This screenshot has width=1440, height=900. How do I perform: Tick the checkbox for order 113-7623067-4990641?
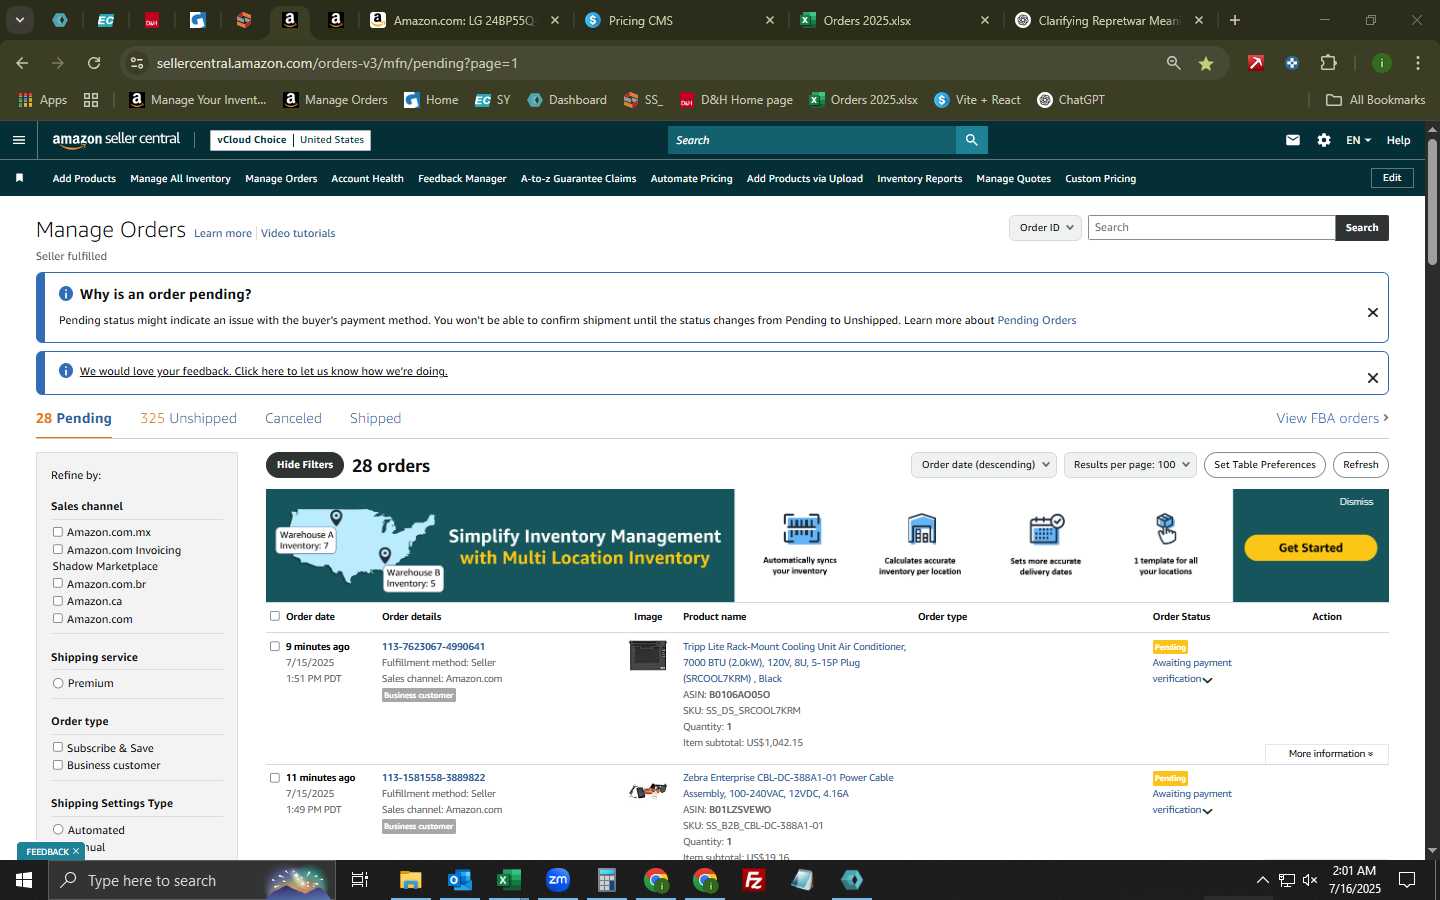pos(275,646)
